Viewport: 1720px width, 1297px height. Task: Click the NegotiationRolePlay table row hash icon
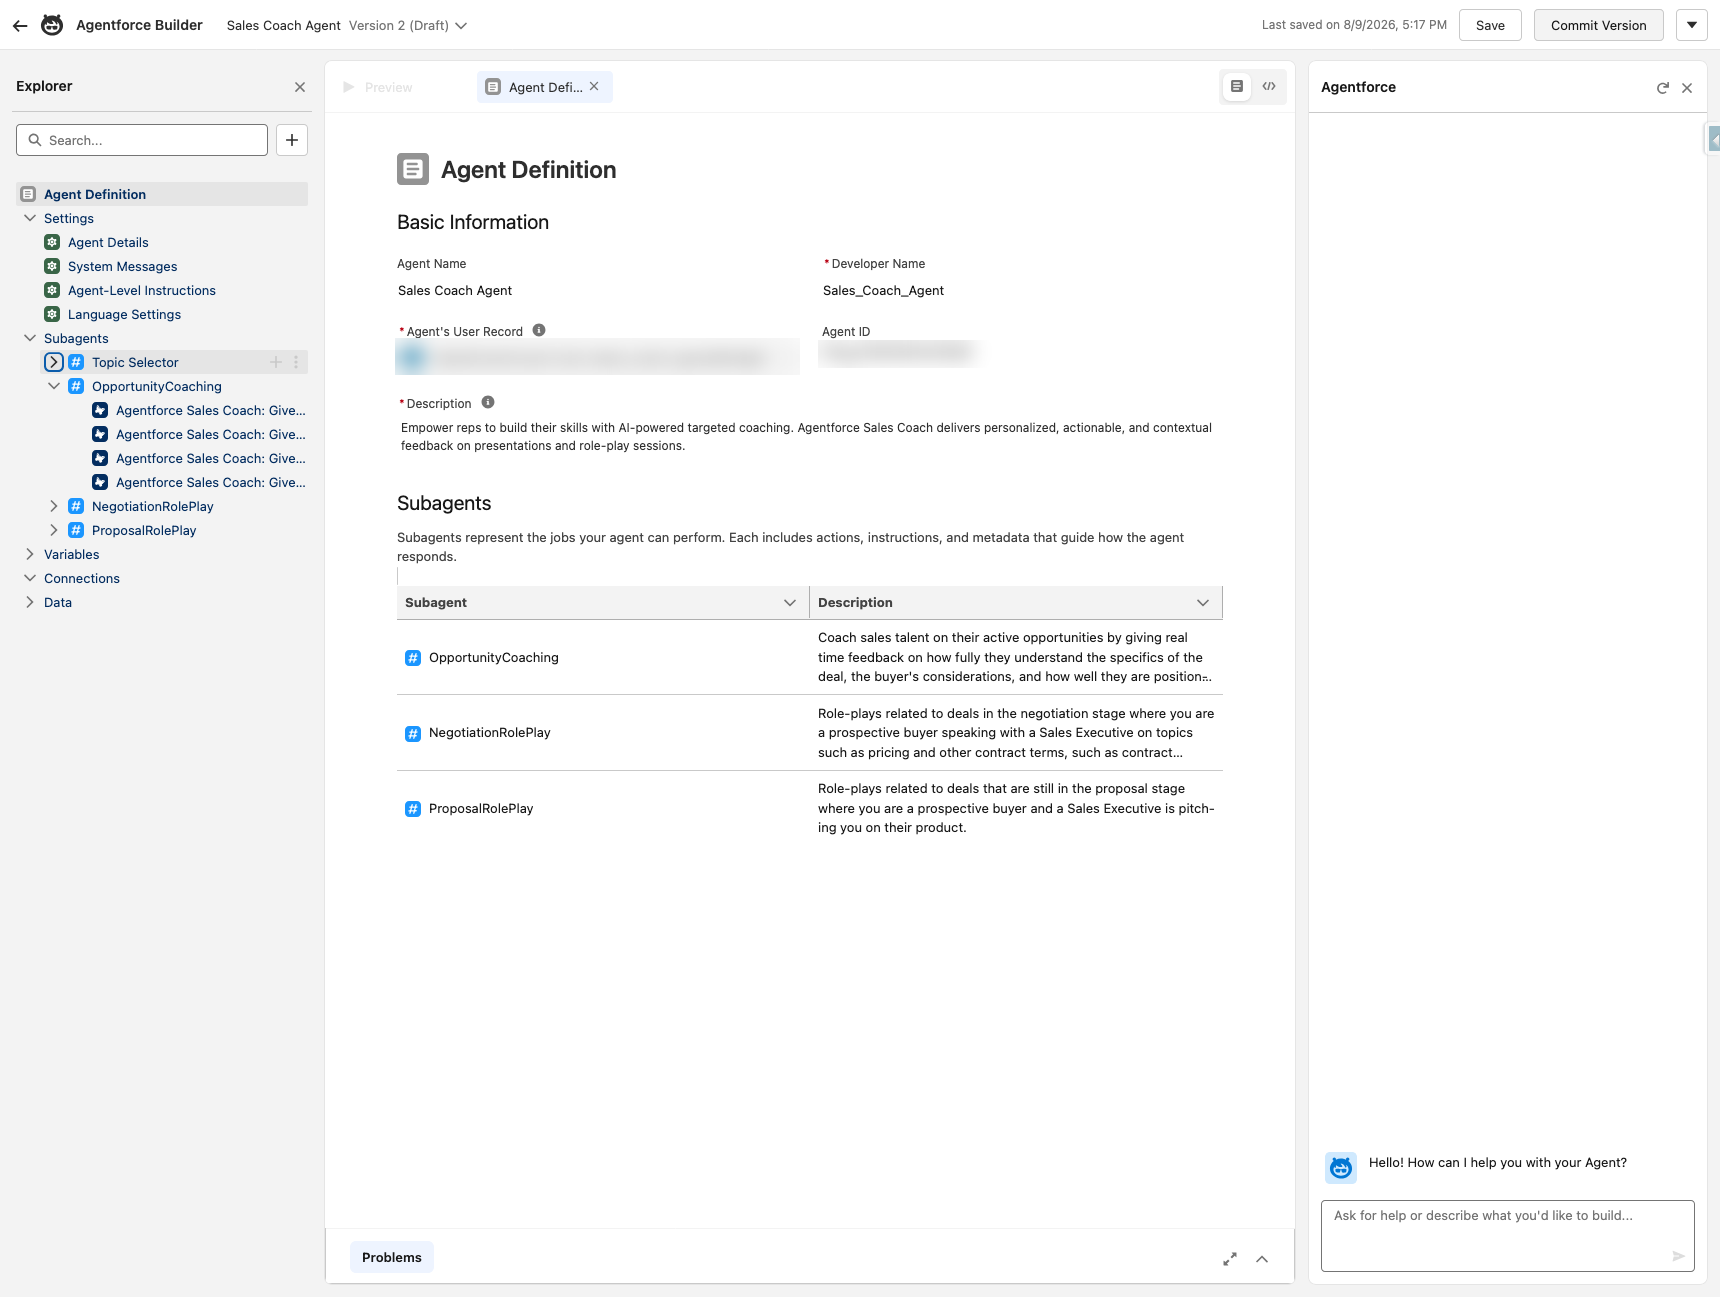[413, 733]
